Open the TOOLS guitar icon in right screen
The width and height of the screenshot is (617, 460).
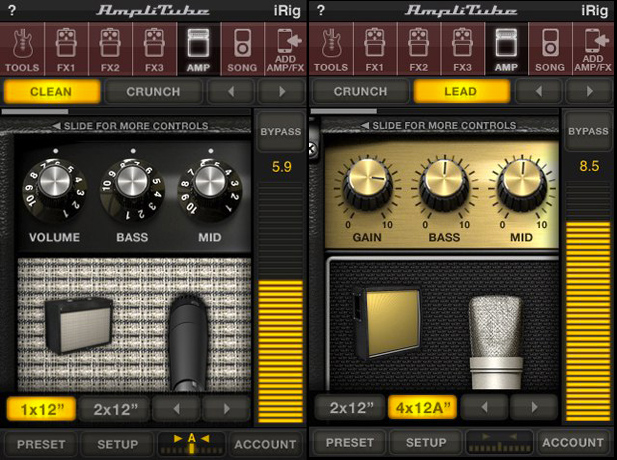click(x=331, y=49)
